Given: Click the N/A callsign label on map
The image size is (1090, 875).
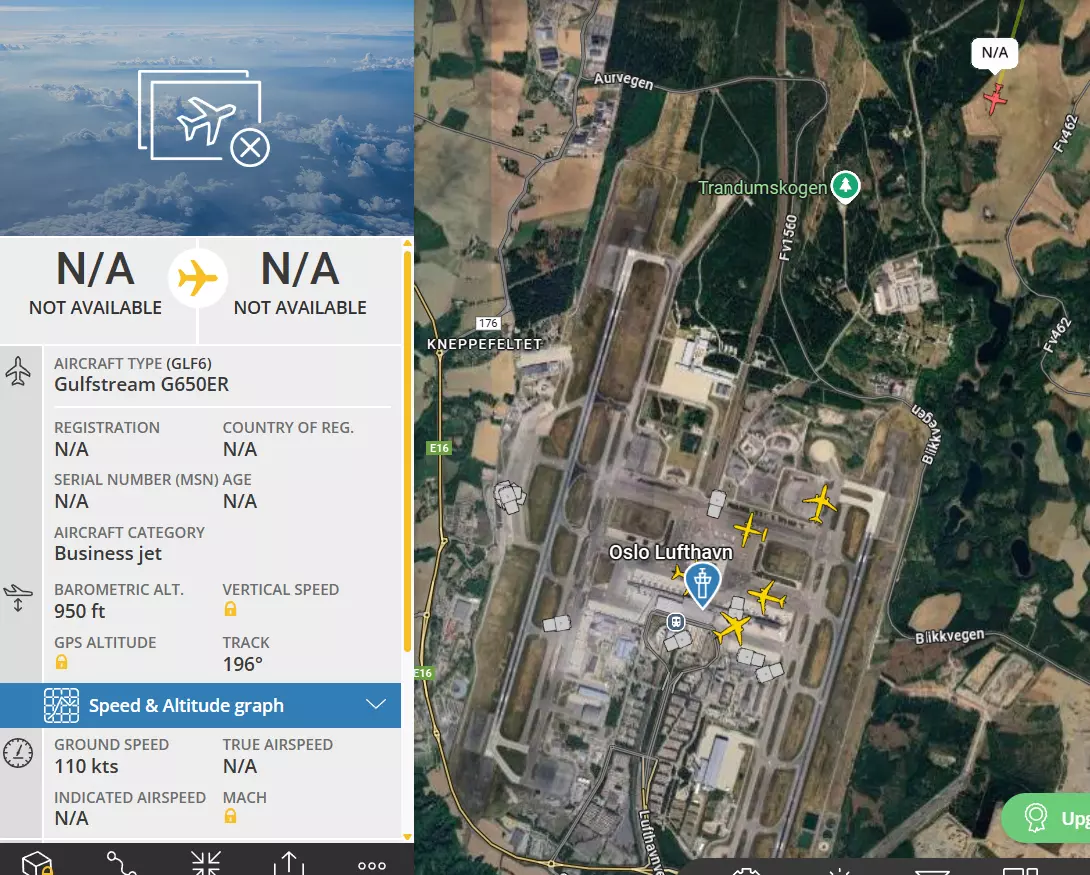Looking at the screenshot, I should pyautogui.click(x=994, y=53).
